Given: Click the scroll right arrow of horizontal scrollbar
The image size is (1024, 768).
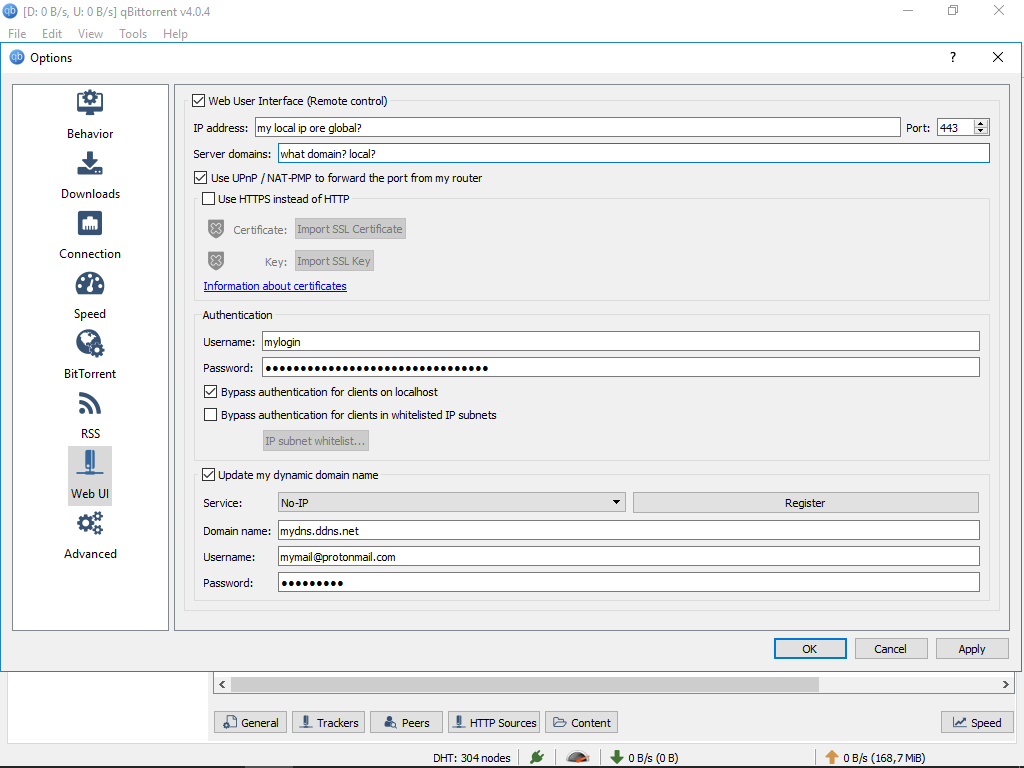Looking at the screenshot, I should click(x=1006, y=684).
